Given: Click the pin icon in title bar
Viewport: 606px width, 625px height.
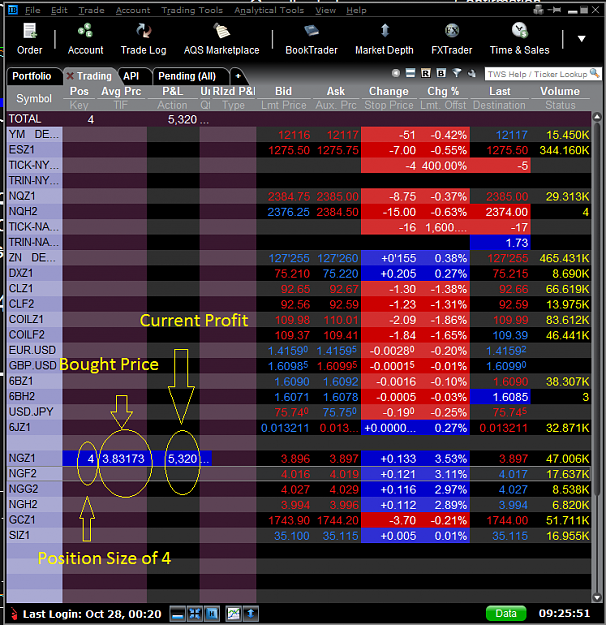Looking at the screenshot, I should point(555,10).
